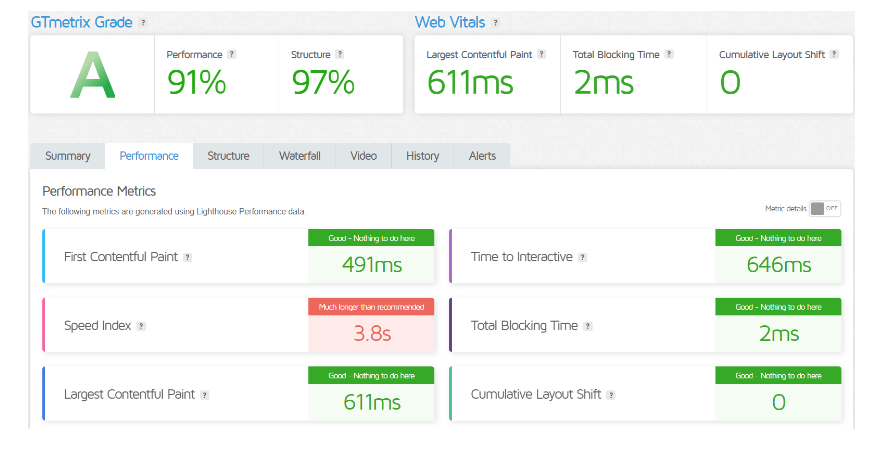881x452 pixels.
Task: Open Speed Index help icon
Action: click(141, 326)
